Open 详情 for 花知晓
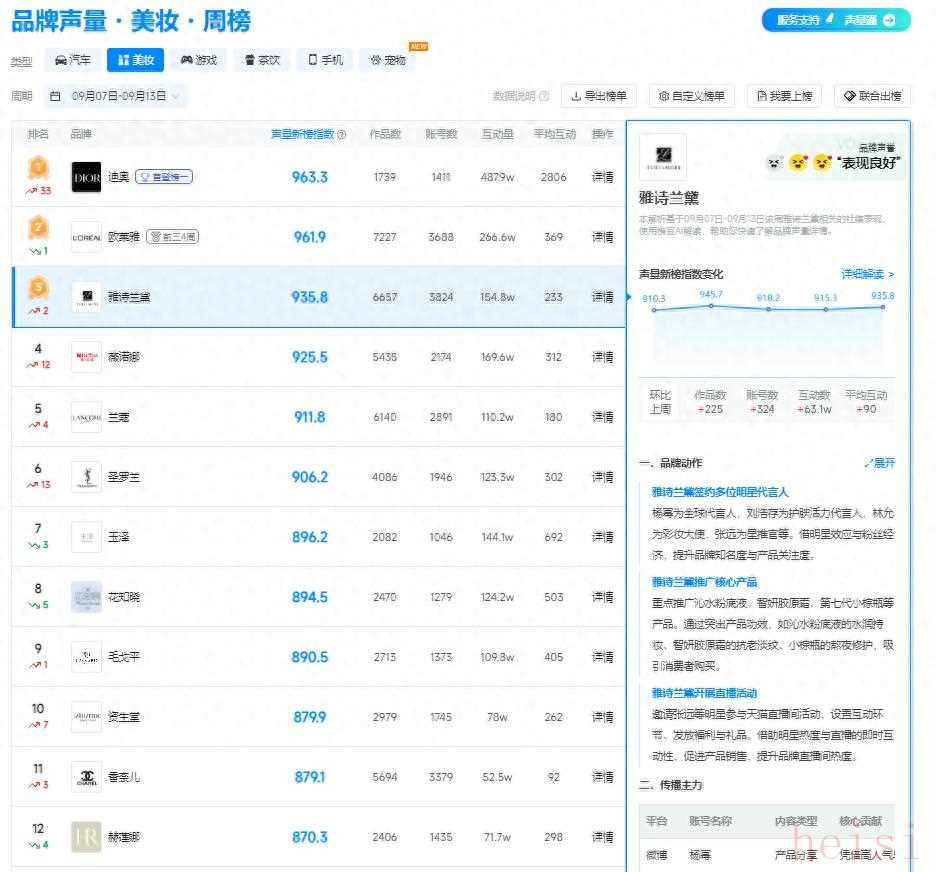This screenshot has width=936, height=872. coord(602,597)
